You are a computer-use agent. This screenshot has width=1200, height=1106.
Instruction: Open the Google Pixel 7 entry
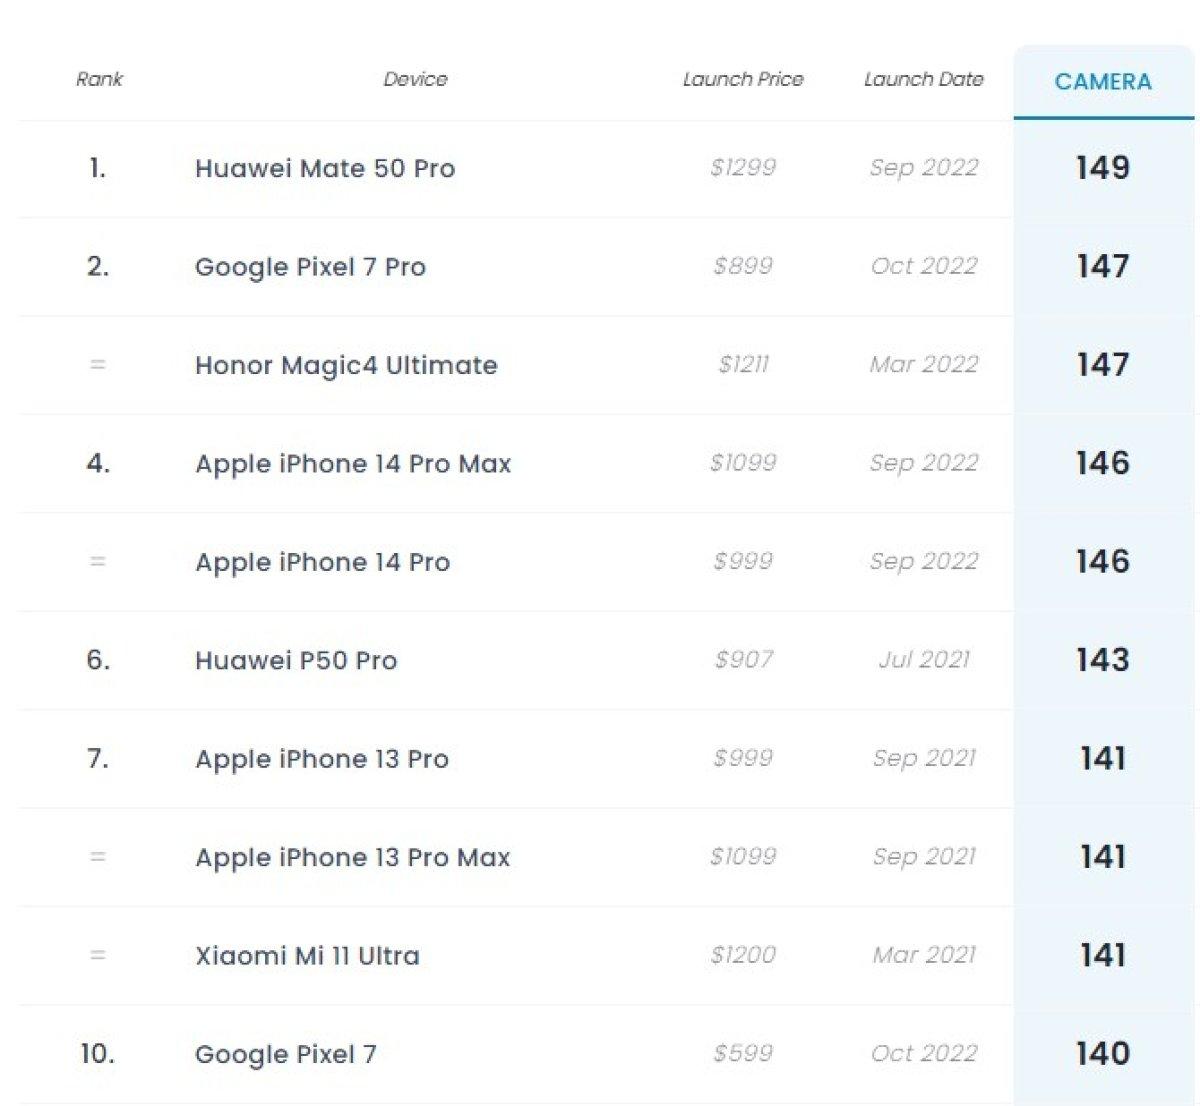pyautogui.click(x=285, y=1054)
